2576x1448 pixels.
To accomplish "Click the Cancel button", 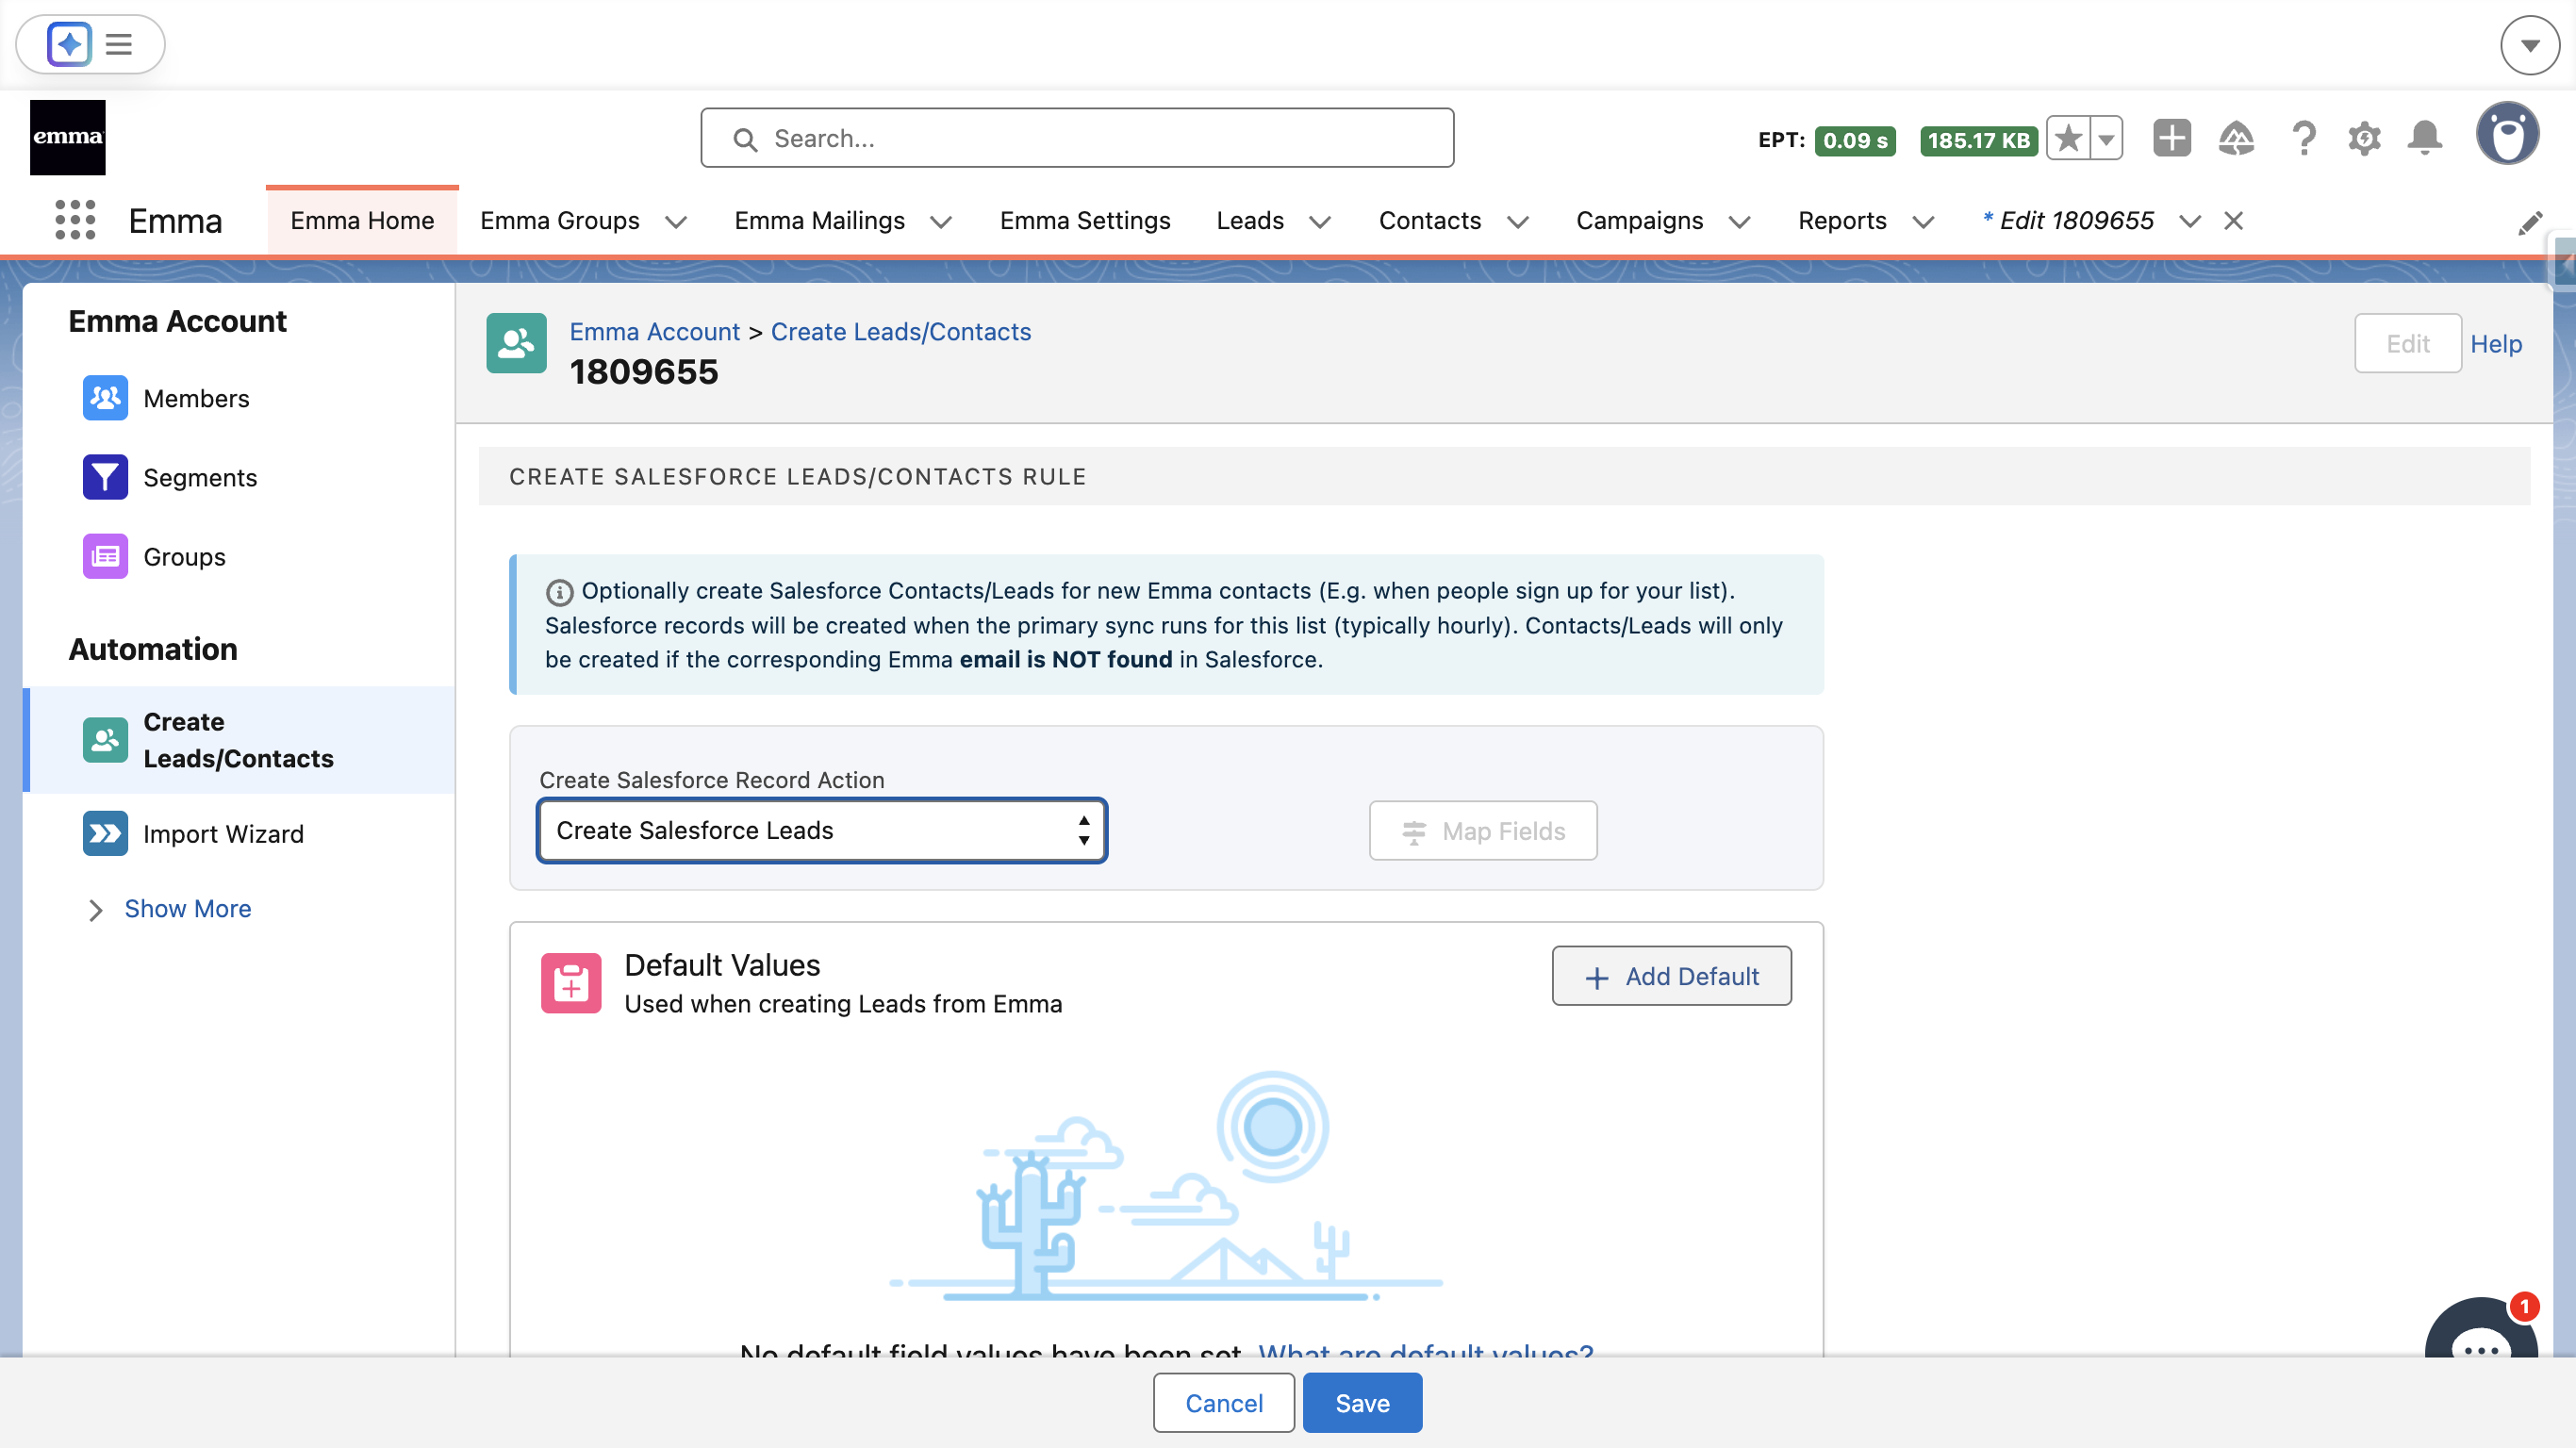I will [x=1224, y=1403].
